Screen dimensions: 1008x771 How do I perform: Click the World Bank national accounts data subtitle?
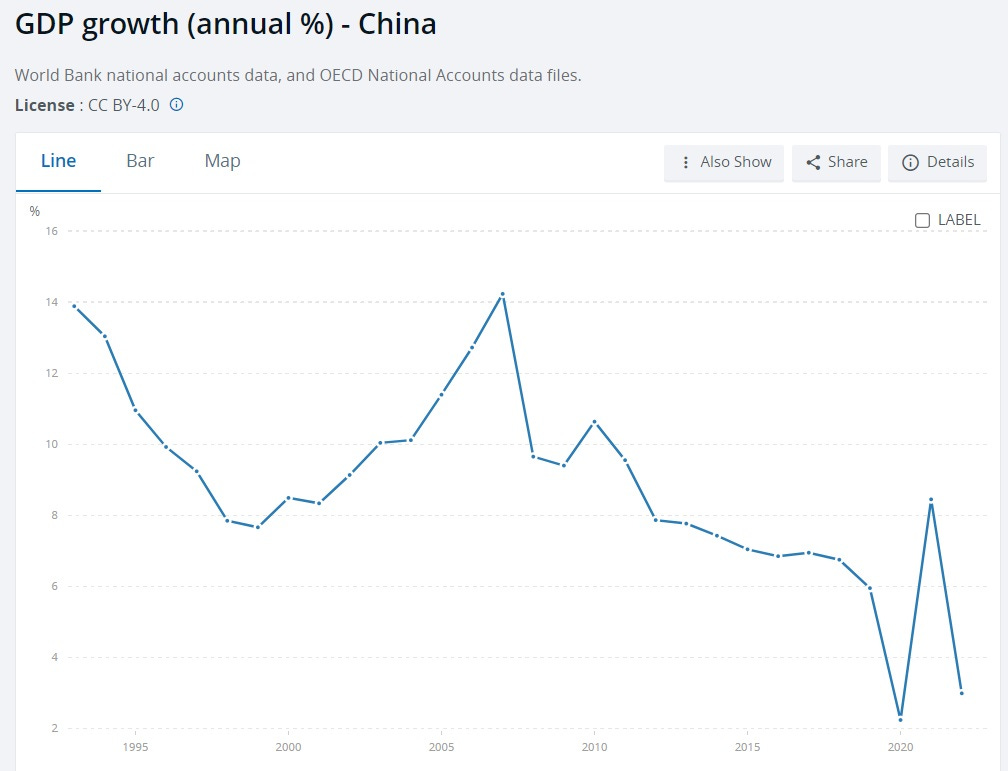pyautogui.click(x=298, y=75)
